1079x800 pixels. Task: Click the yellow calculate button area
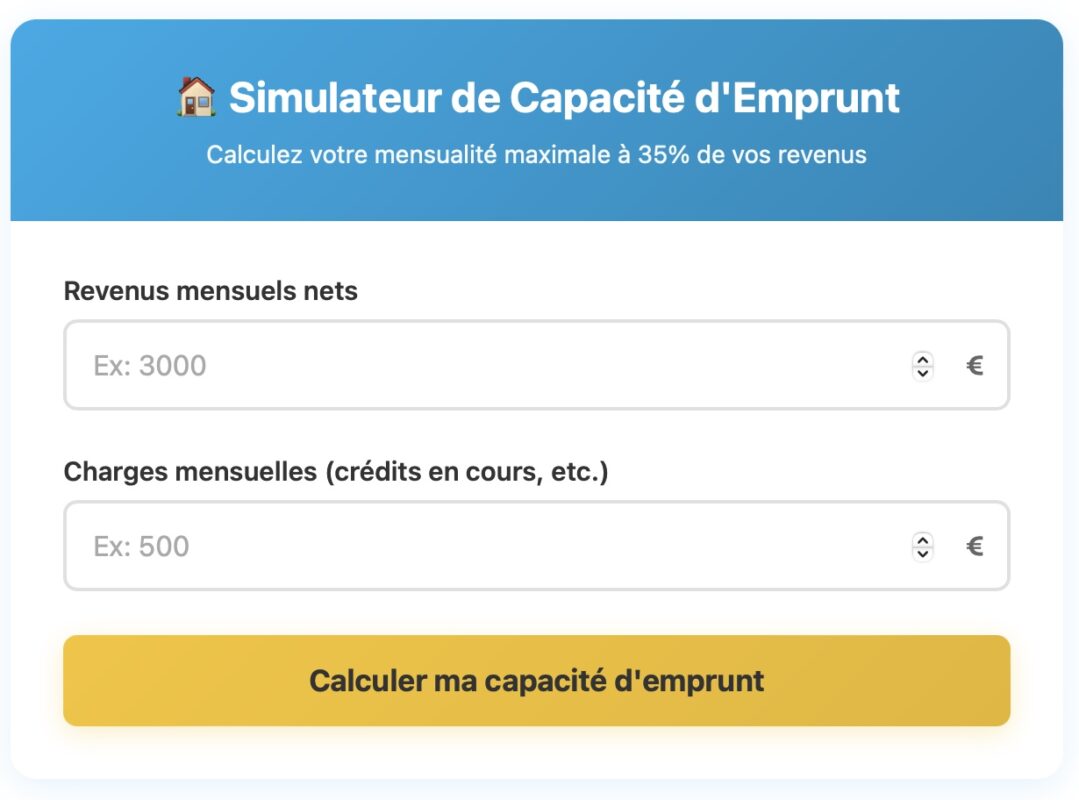(539, 680)
